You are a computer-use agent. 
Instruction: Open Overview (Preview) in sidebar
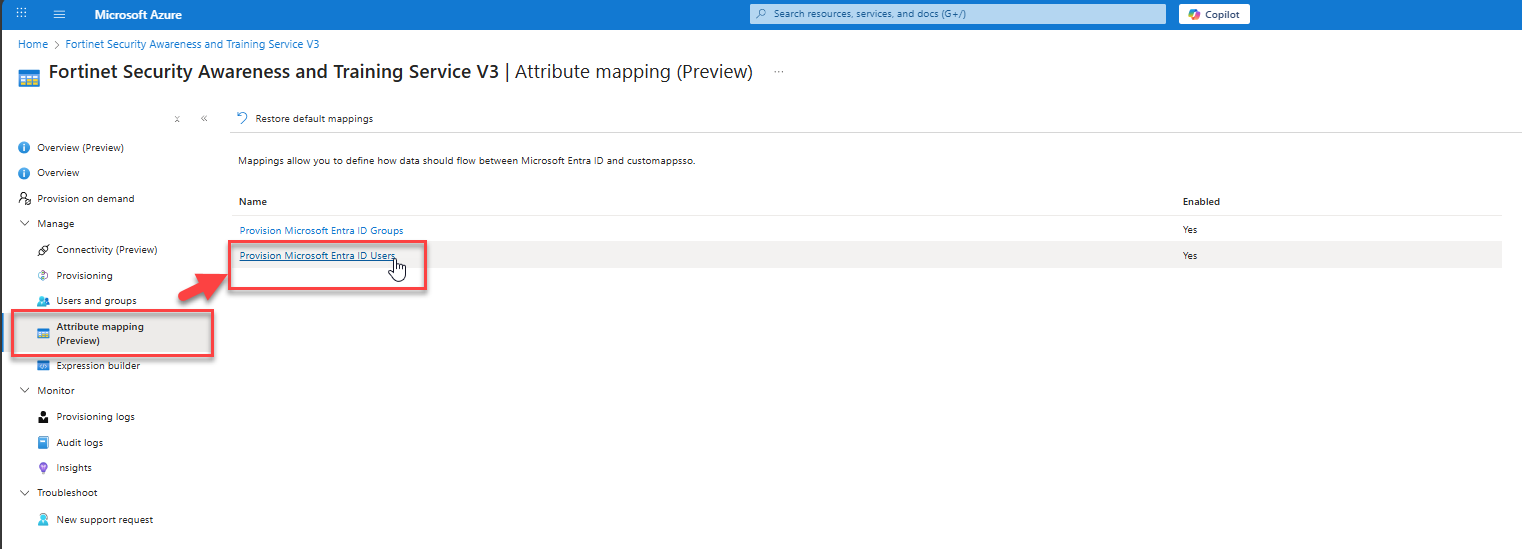click(x=80, y=148)
